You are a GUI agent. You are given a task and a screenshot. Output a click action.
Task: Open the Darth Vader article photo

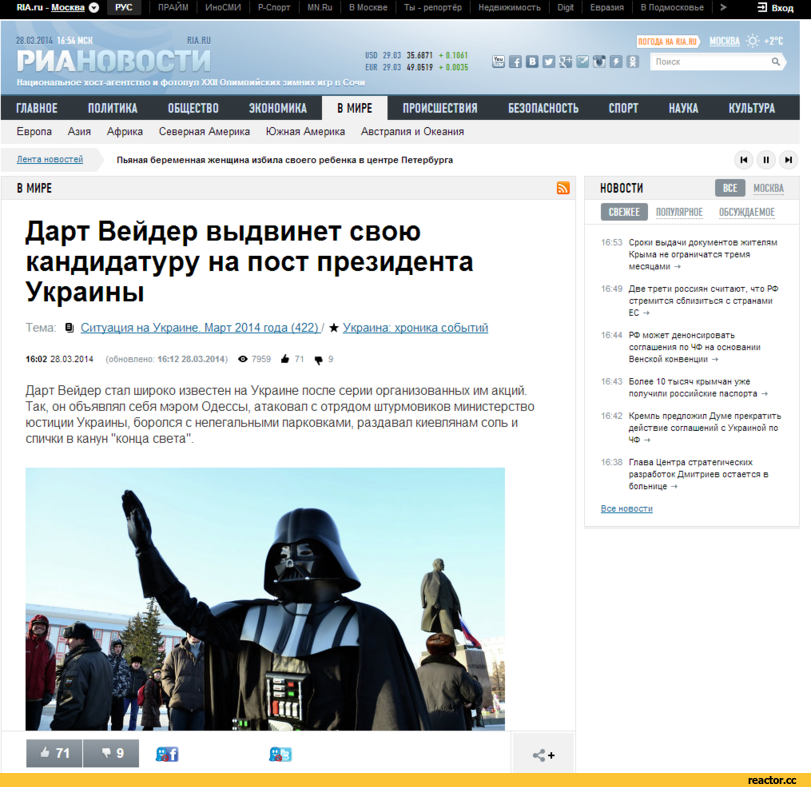265,599
